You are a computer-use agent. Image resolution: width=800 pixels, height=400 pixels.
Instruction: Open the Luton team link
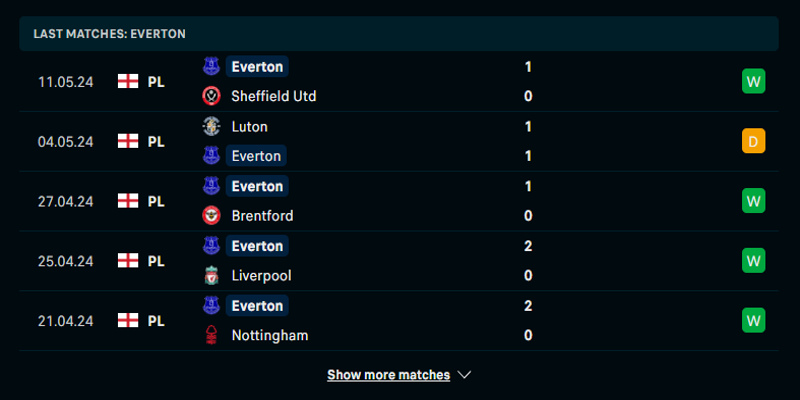[249, 126]
